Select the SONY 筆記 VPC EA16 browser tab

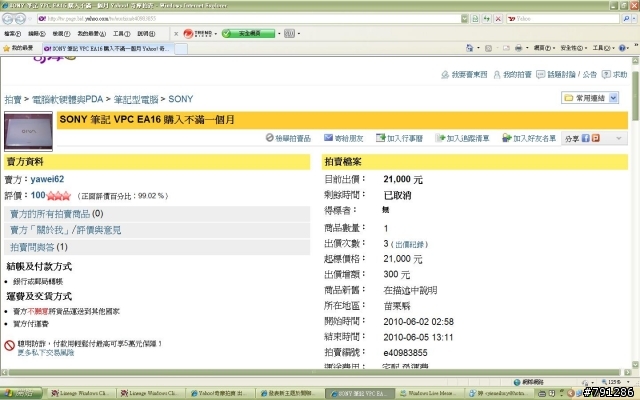pos(108,49)
